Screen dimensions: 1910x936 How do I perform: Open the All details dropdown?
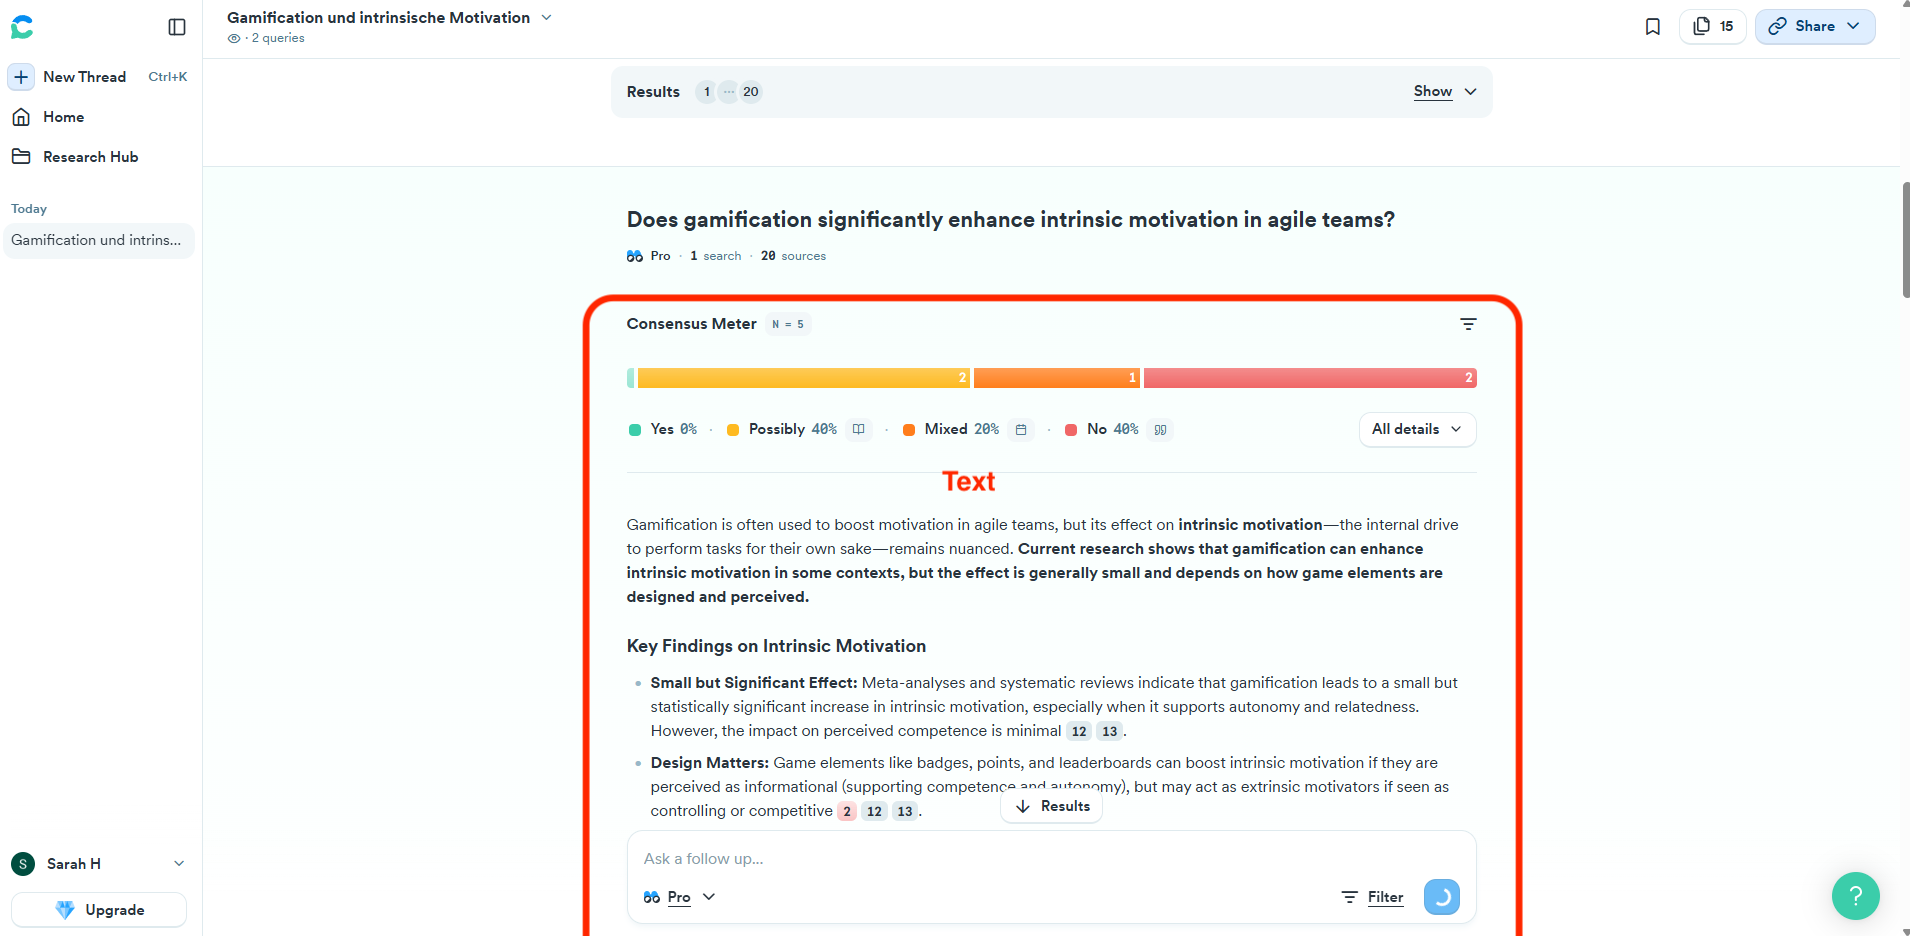[x=1416, y=429]
